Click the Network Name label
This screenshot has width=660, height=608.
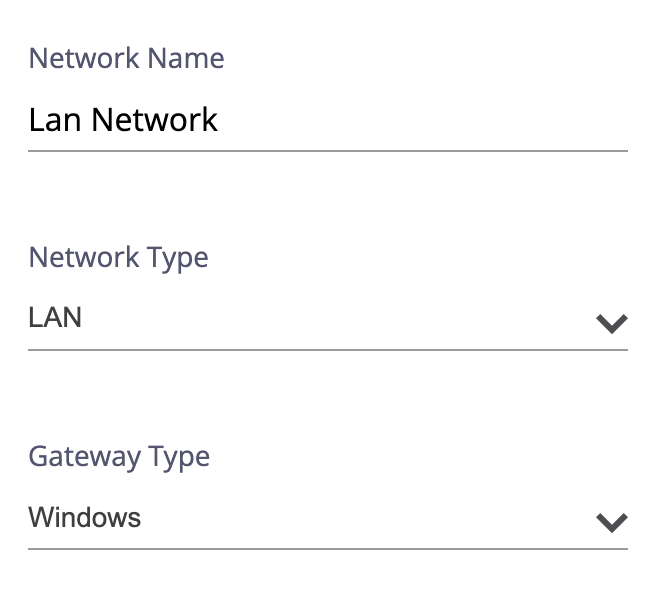[x=126, y=58]
